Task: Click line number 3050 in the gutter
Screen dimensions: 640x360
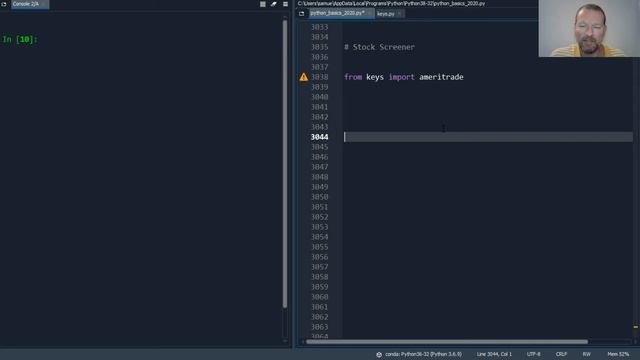Action: point(319,197)
